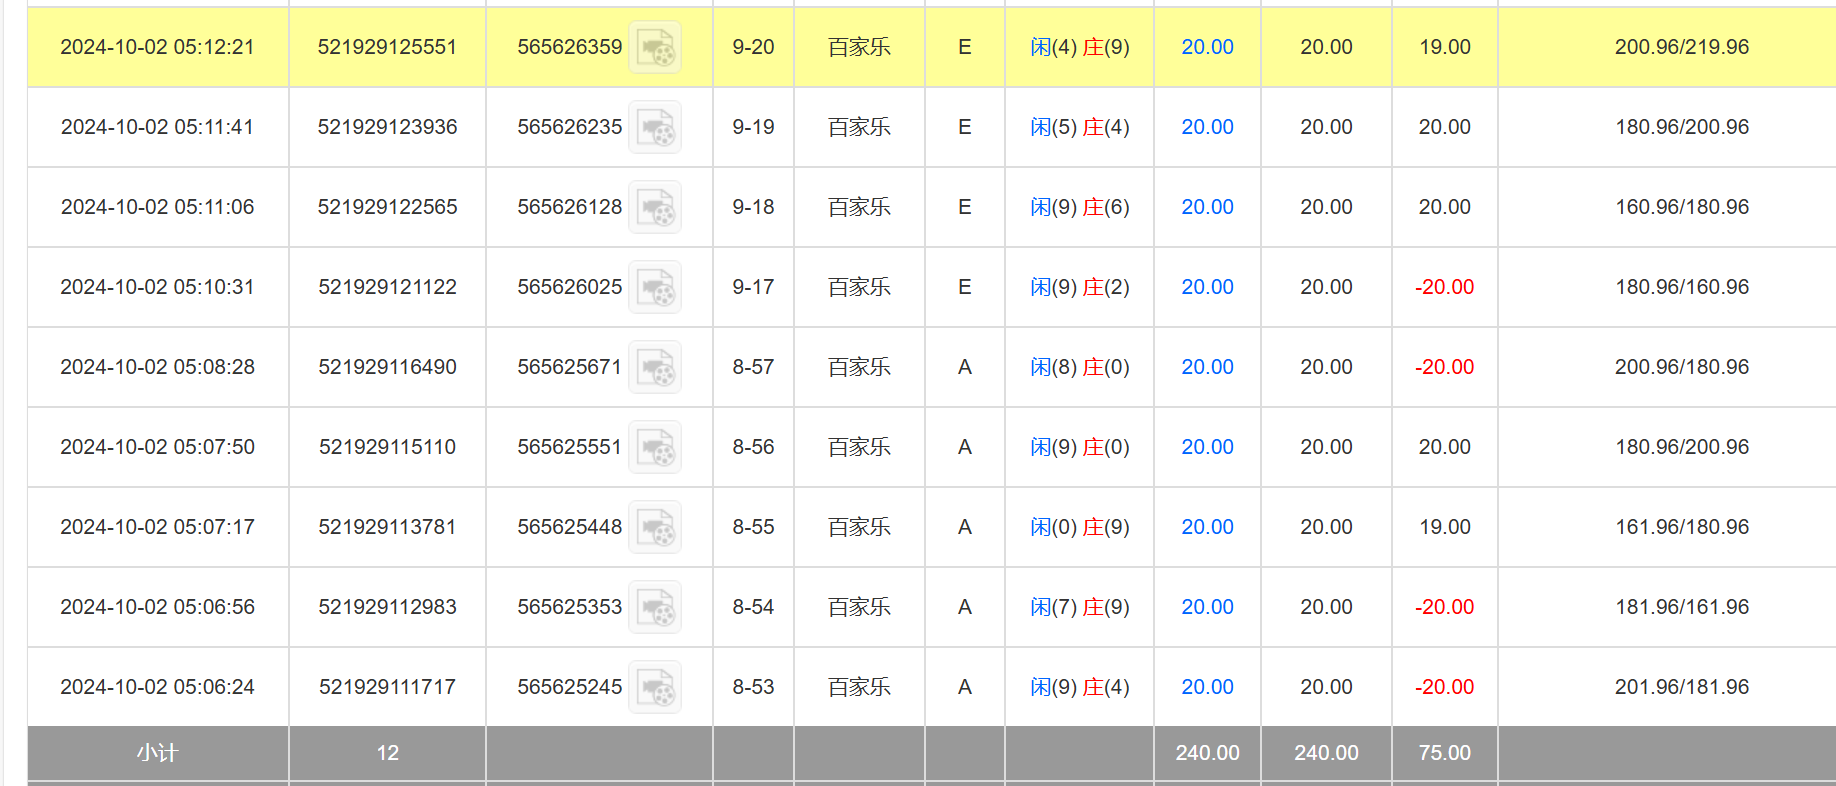Viewport: 1836px width, 786px height.
Task: Open blue 20.00 bet link in row 8-53
Action: 1207,687
